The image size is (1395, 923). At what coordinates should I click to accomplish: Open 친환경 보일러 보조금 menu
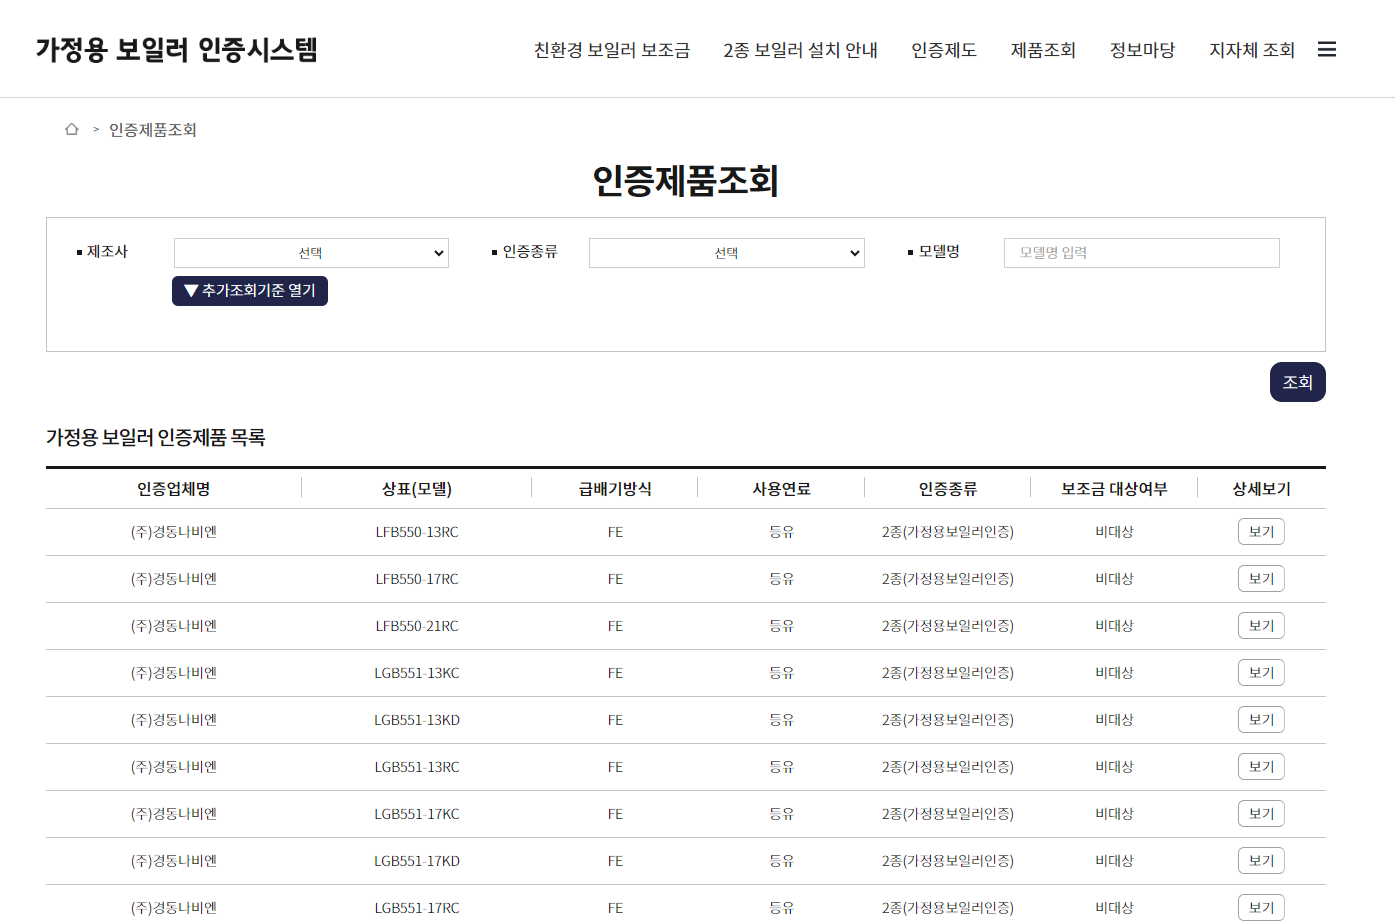click(614, 49)
